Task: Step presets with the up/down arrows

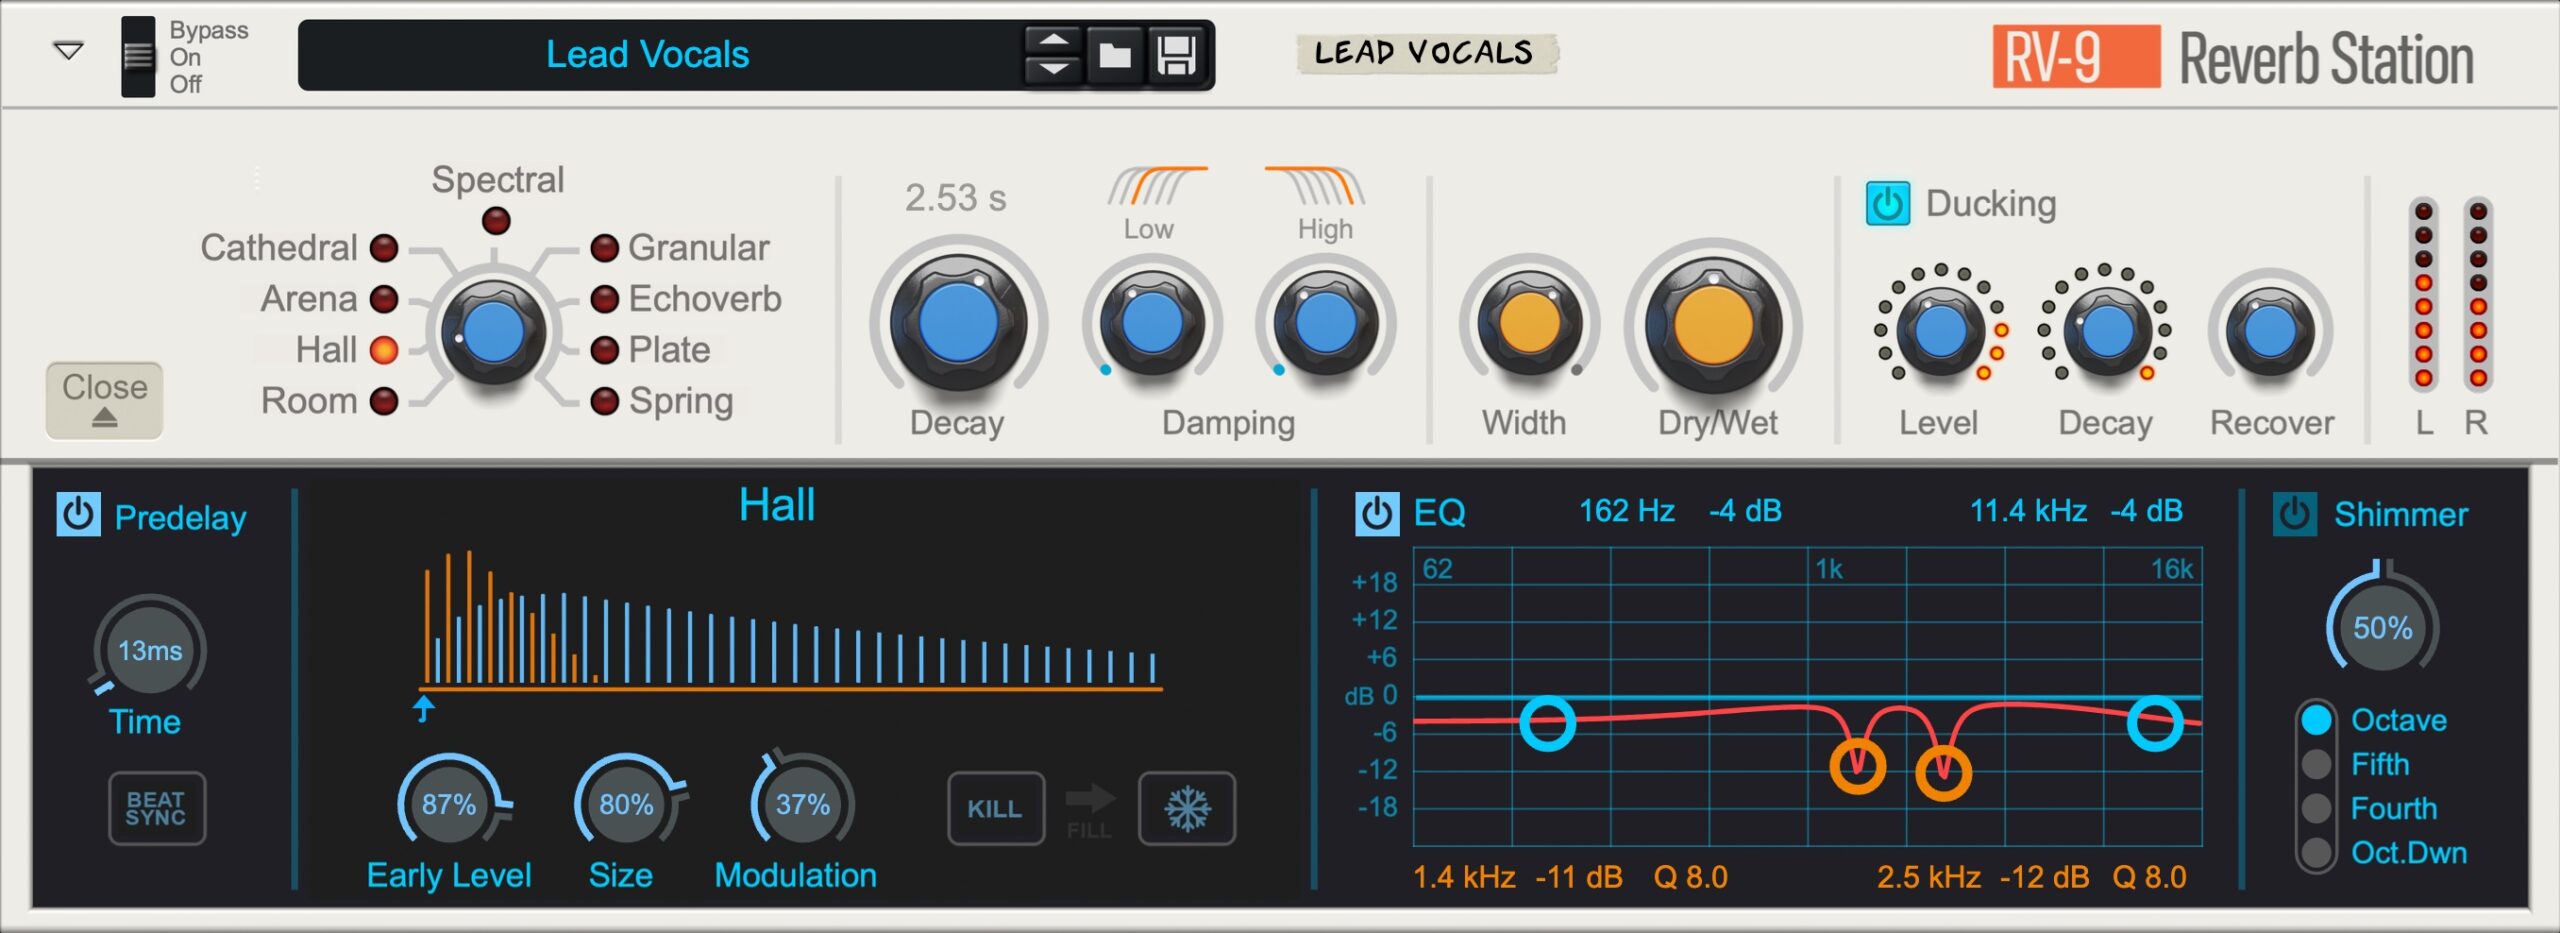Action: point(1052,55)
